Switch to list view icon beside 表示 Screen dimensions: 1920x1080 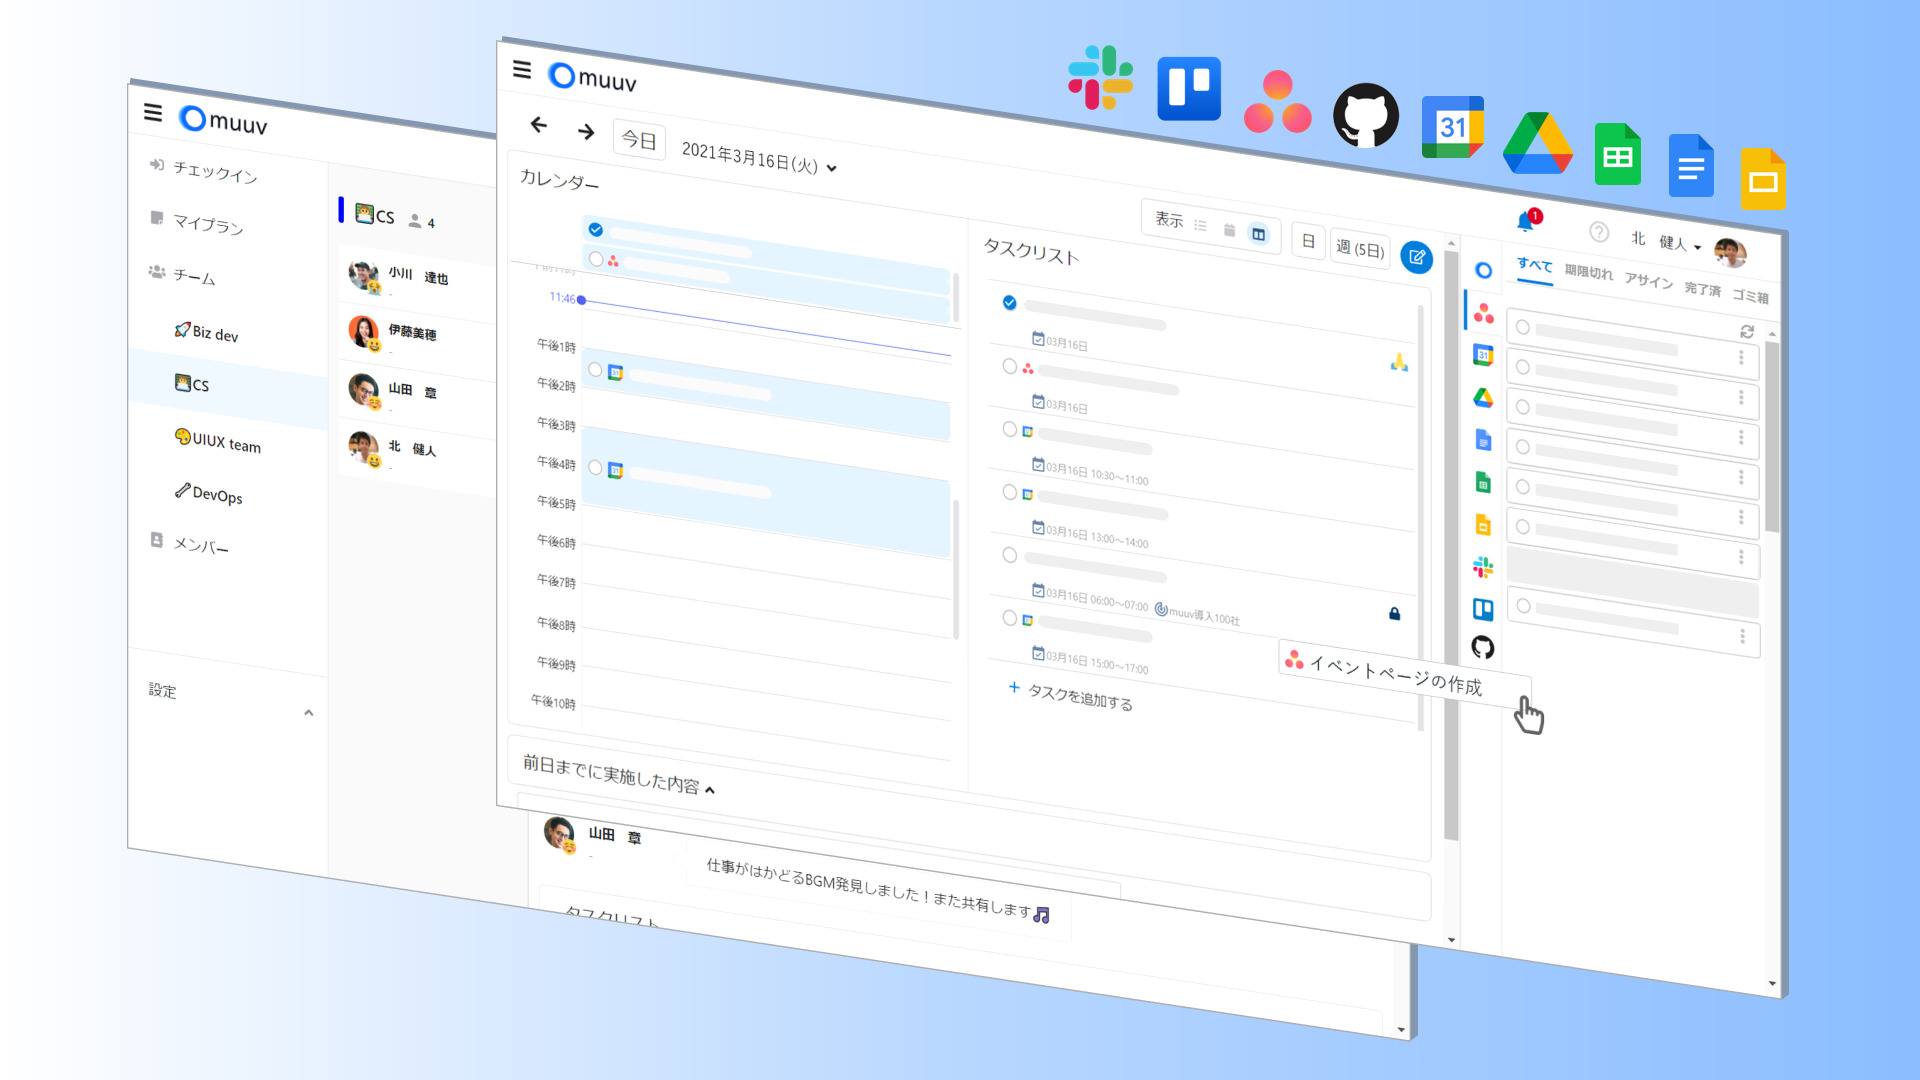[1200, 226]
